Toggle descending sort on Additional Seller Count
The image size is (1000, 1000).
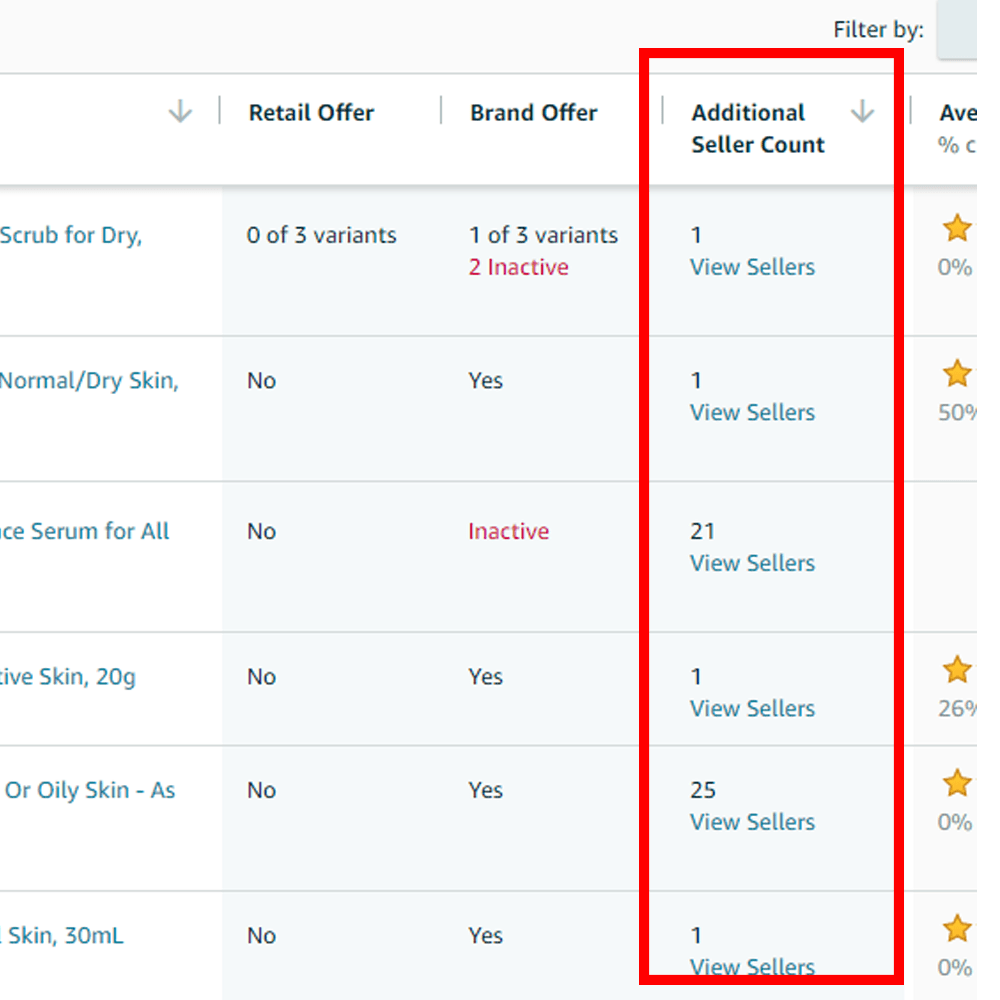861,112
